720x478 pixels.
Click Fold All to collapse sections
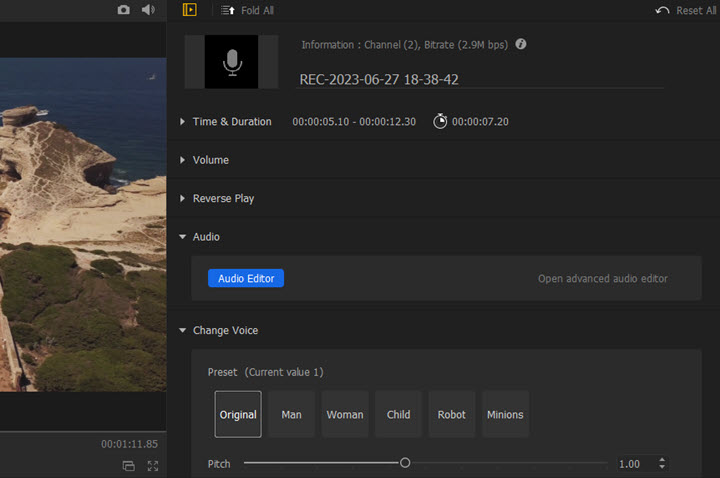tap(247, 10)
